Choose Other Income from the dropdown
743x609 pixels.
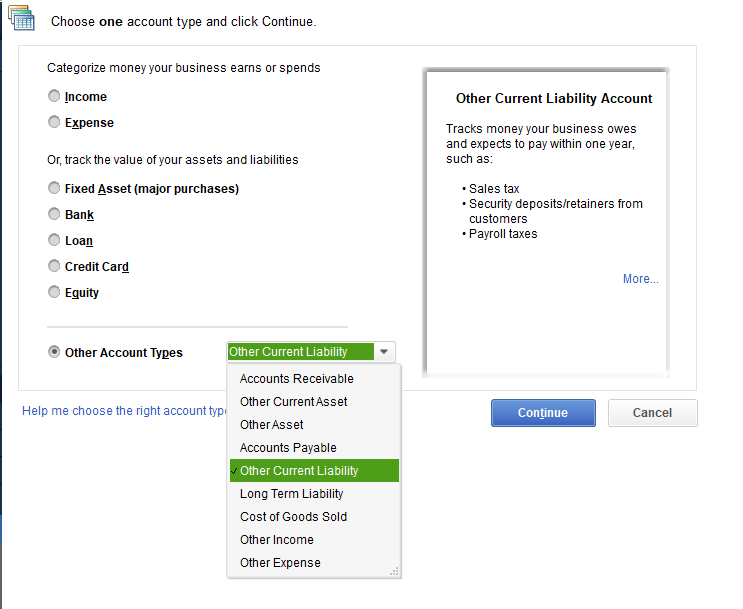point(276,540)
